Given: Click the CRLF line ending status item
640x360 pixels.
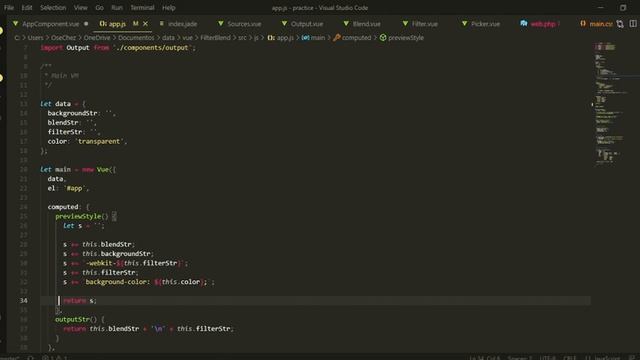Looking at the screenshot, I should point(569,358).
